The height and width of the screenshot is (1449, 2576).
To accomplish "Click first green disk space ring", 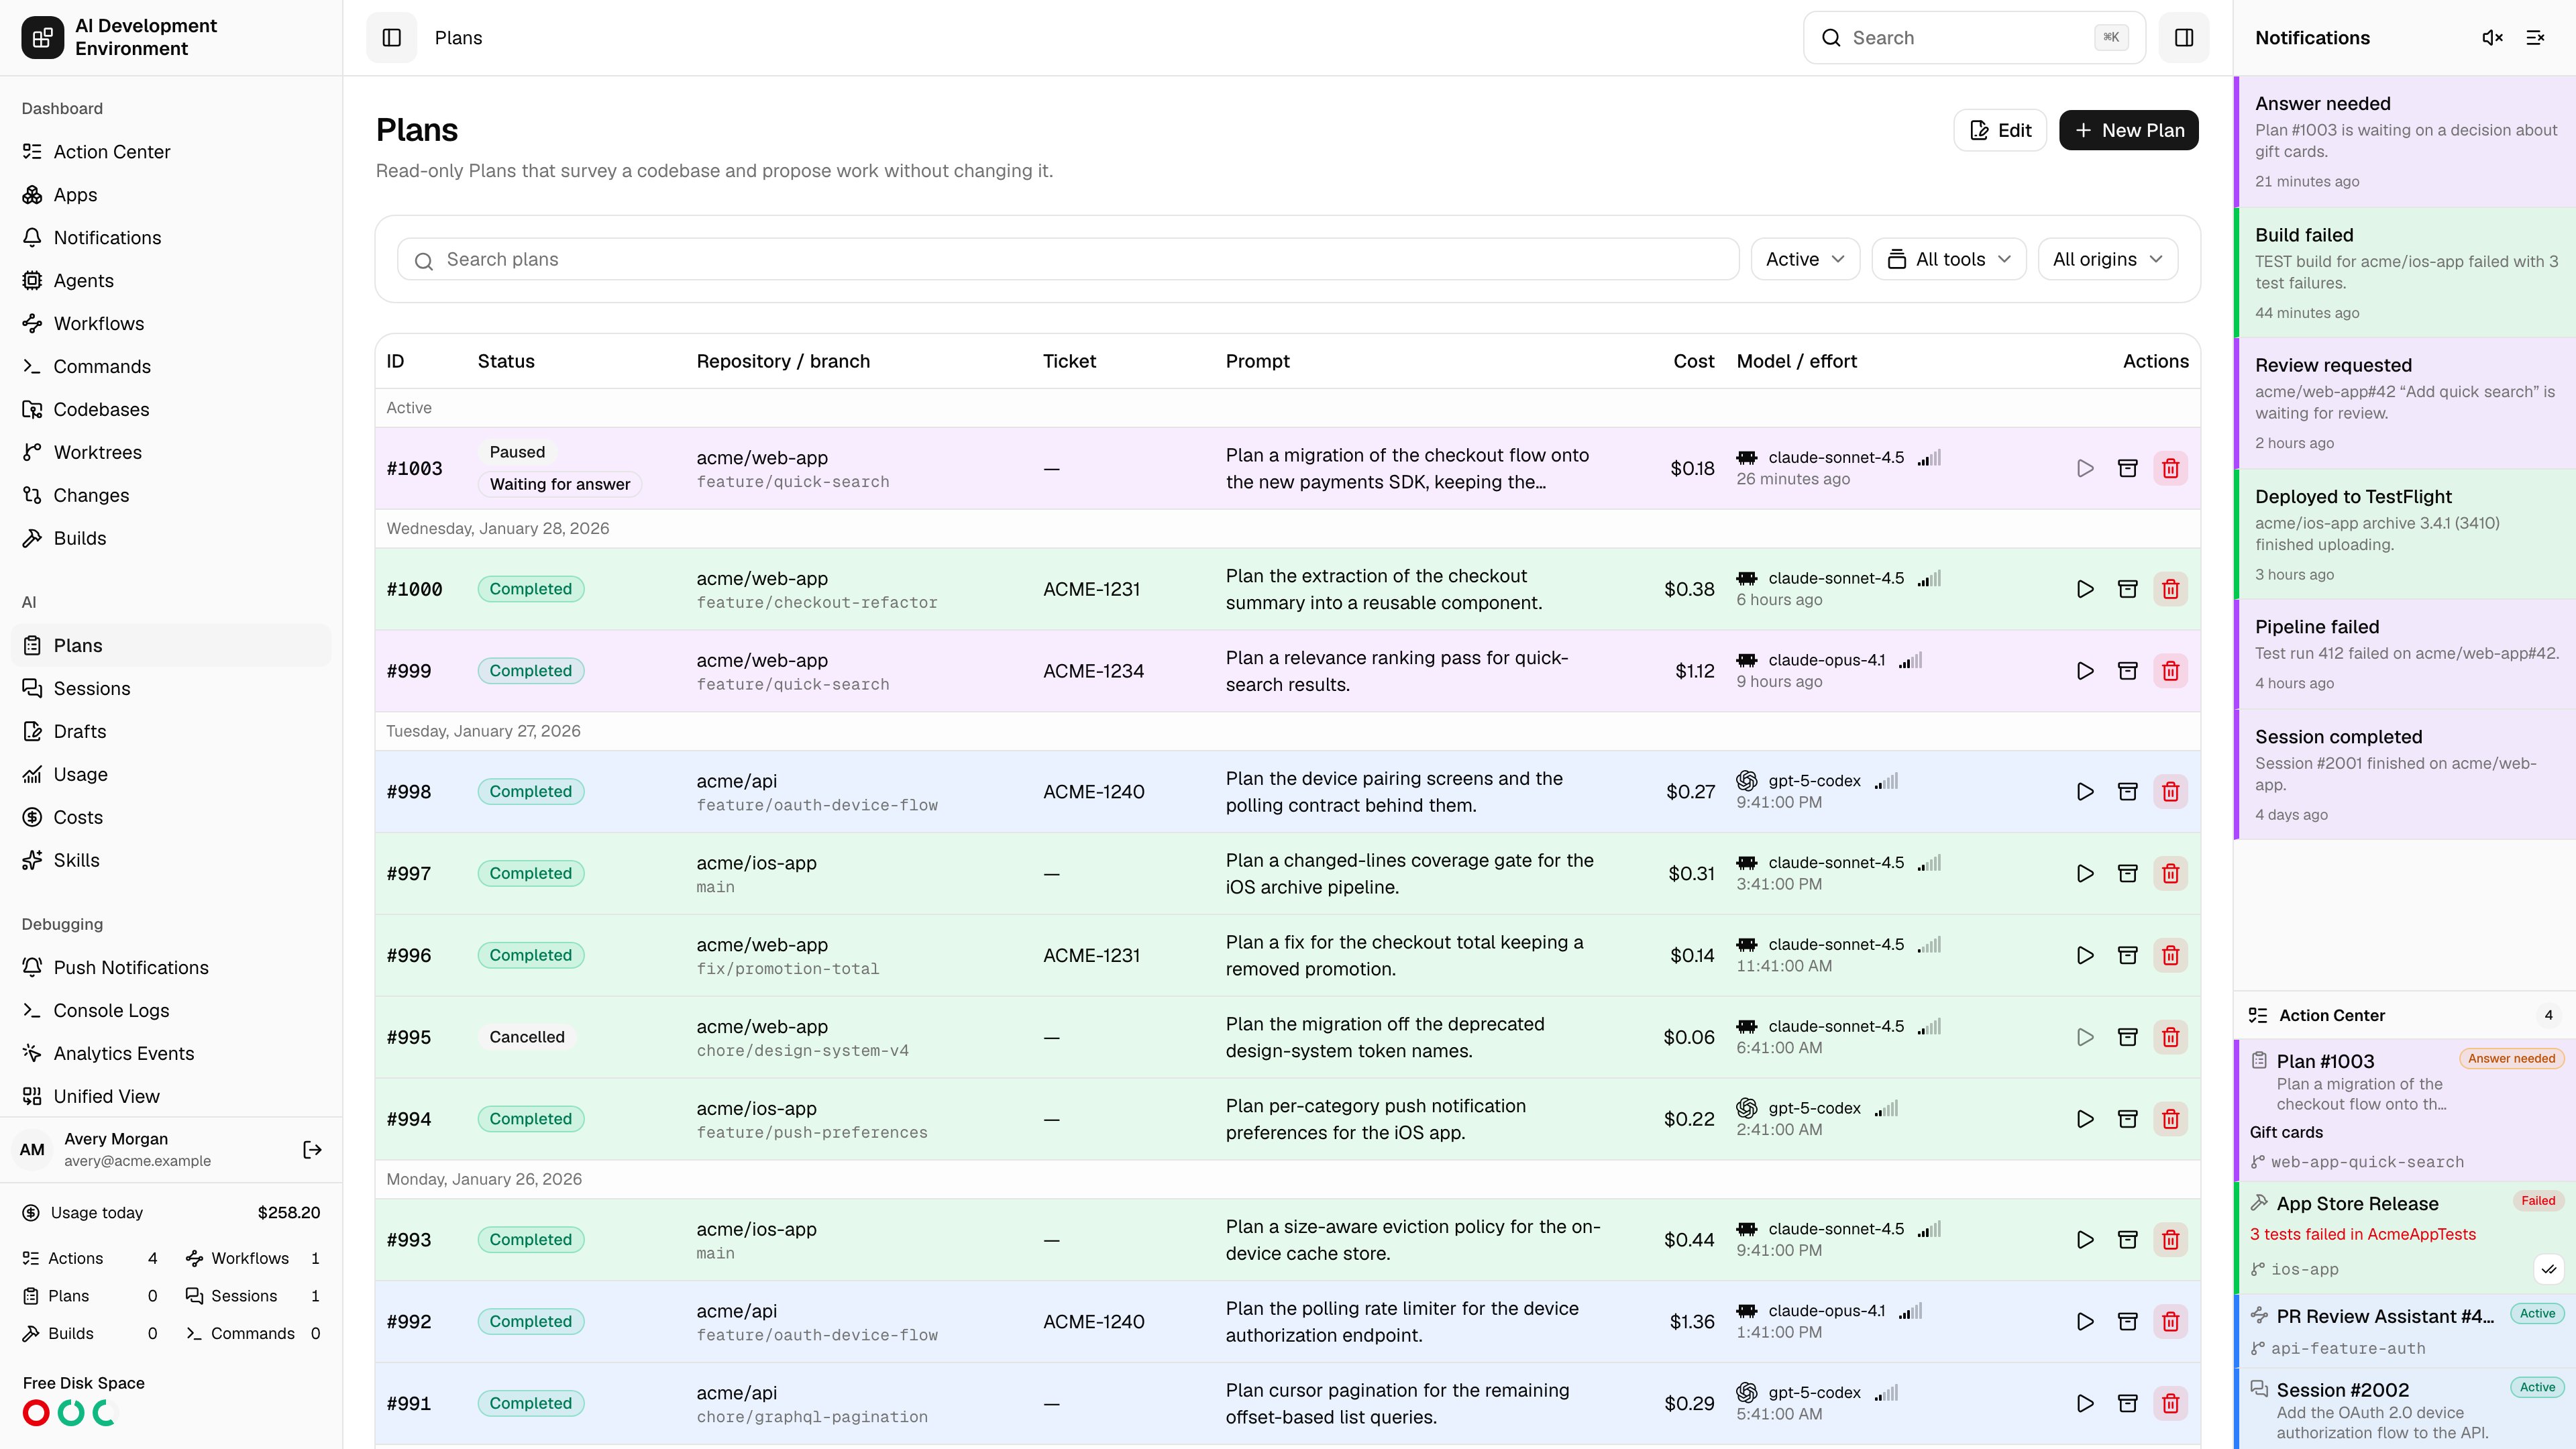I will click(x=71, y=1413).
